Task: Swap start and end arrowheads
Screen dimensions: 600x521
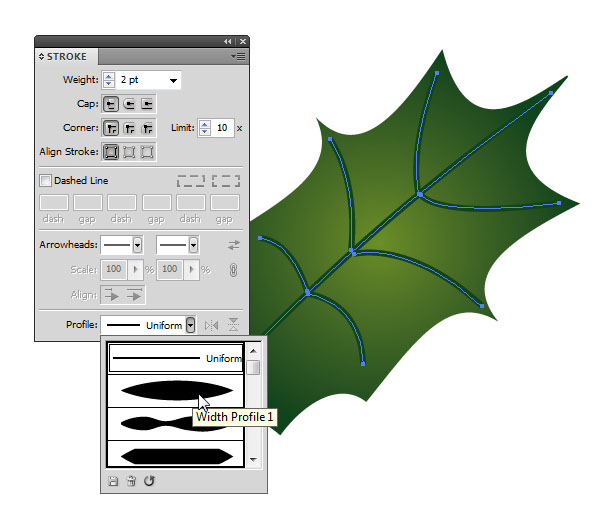Action: [234, 245]
